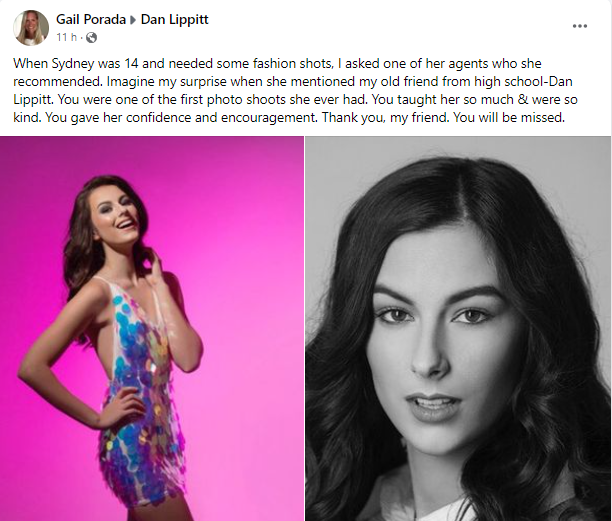Visit Gail Porada's profile via her name
This screenshot has width=612, height=521.
[x=91, y=19]
